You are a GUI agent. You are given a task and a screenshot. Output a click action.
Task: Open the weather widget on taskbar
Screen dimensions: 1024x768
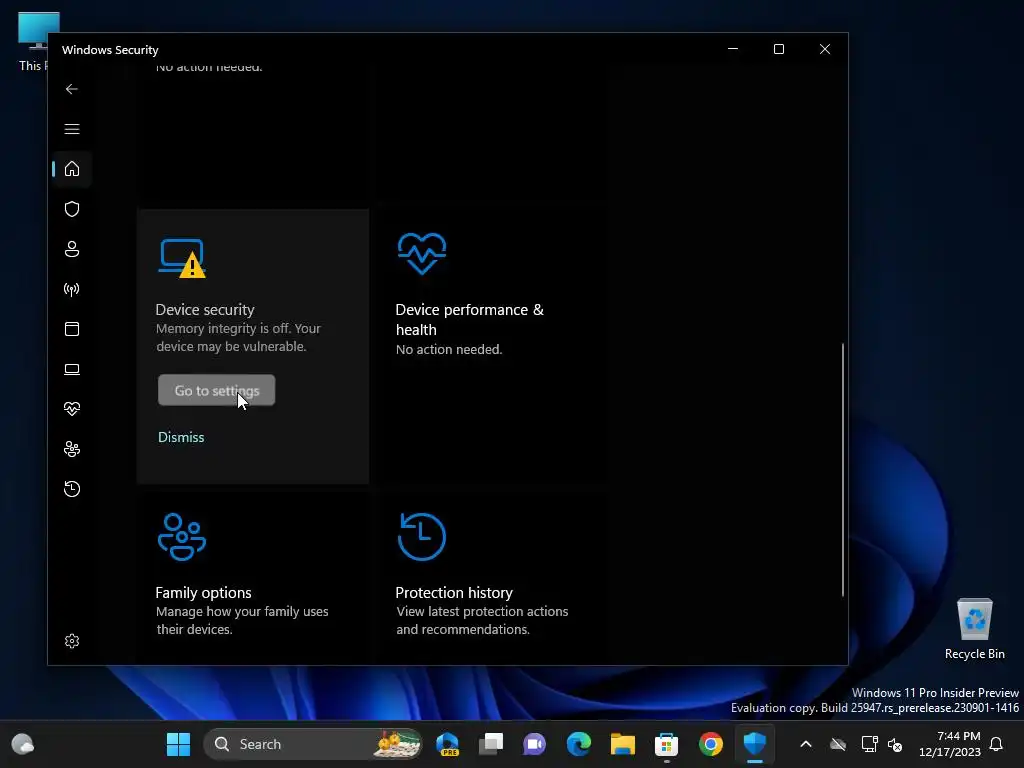[x=23, y=744]
